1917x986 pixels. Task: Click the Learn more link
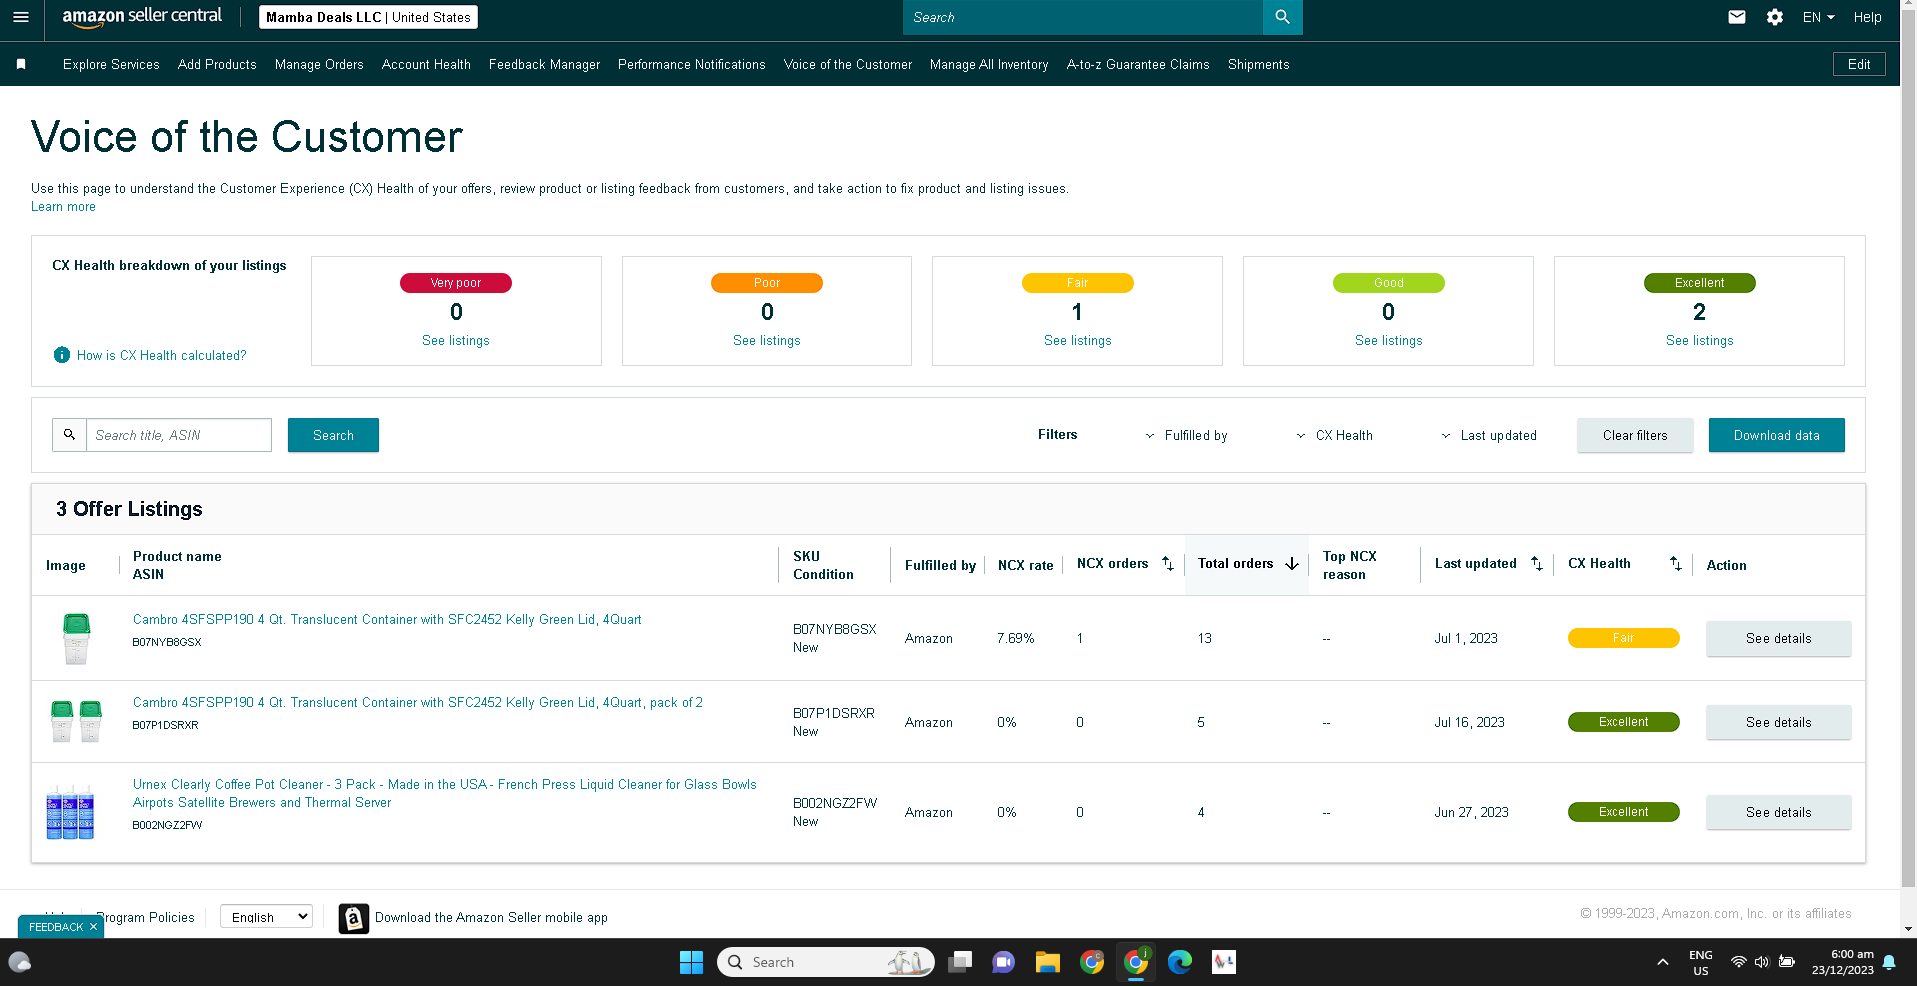tap(63, 207)
